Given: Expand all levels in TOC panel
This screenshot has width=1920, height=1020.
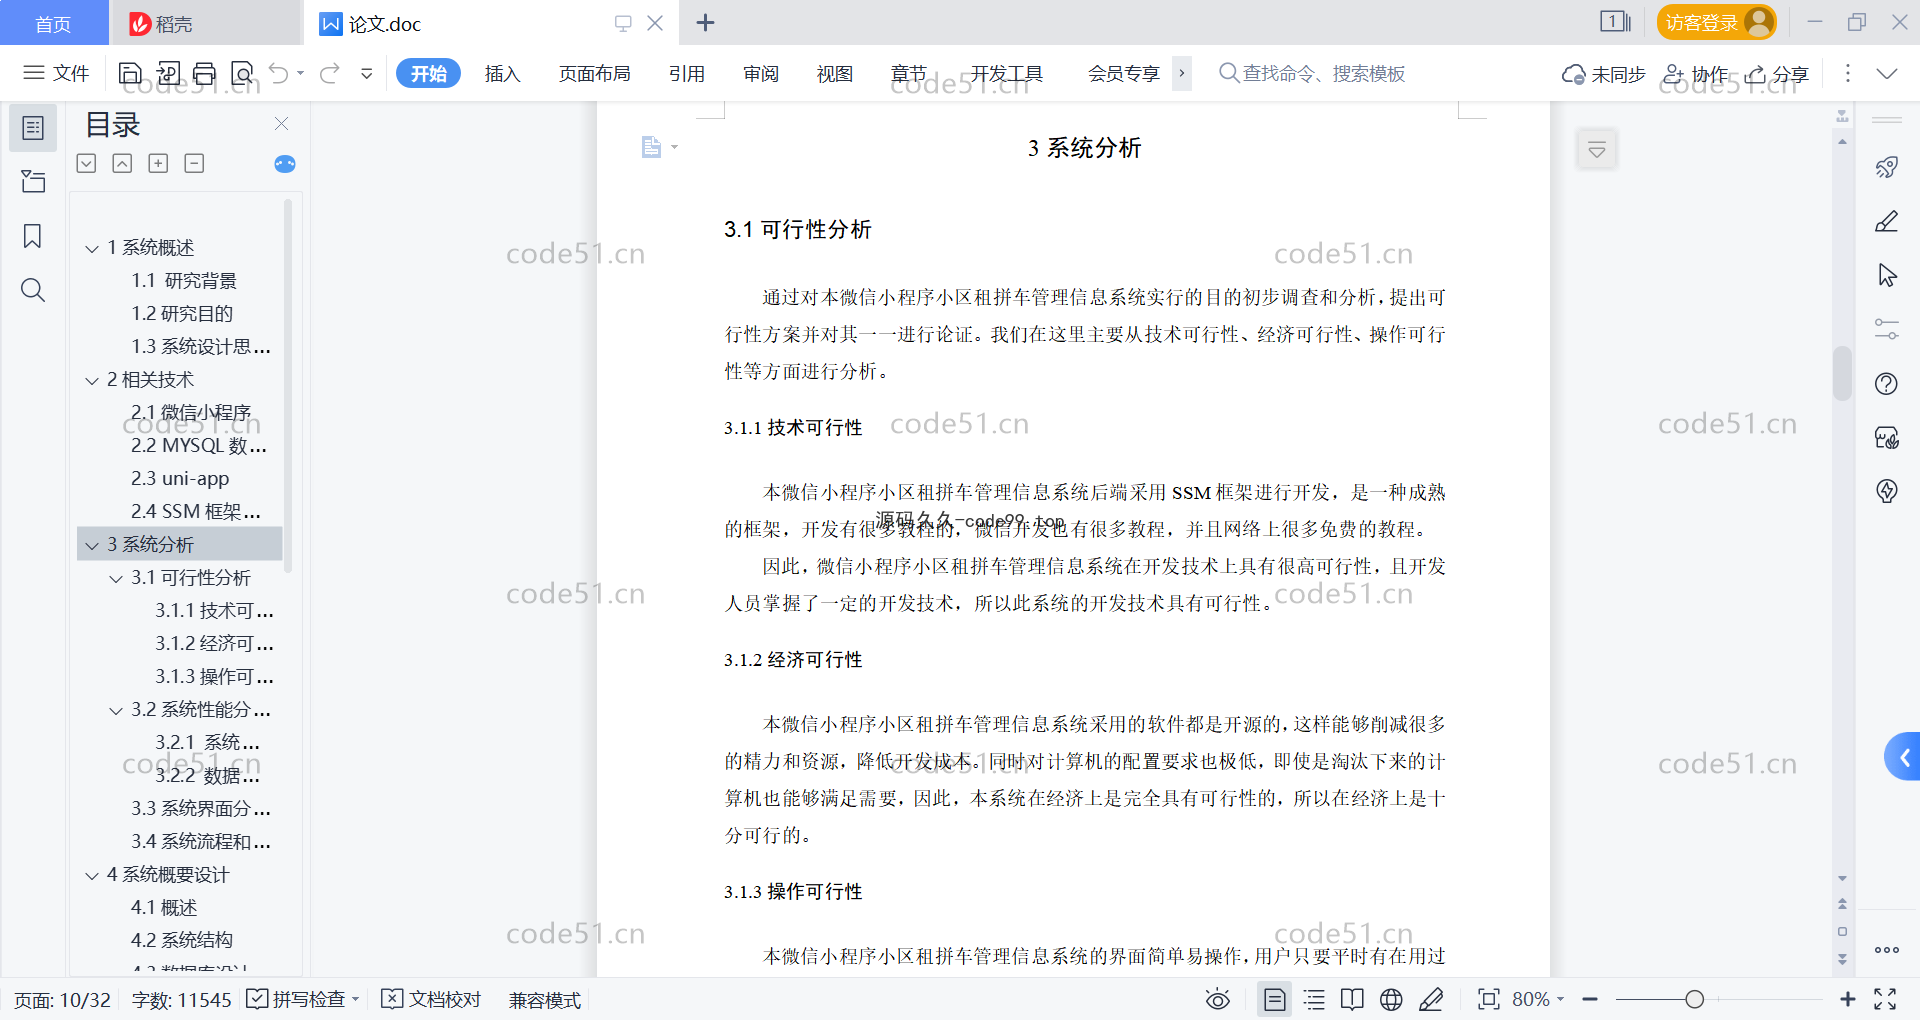Looking at the screenshot, I should (x=87, y=163).
